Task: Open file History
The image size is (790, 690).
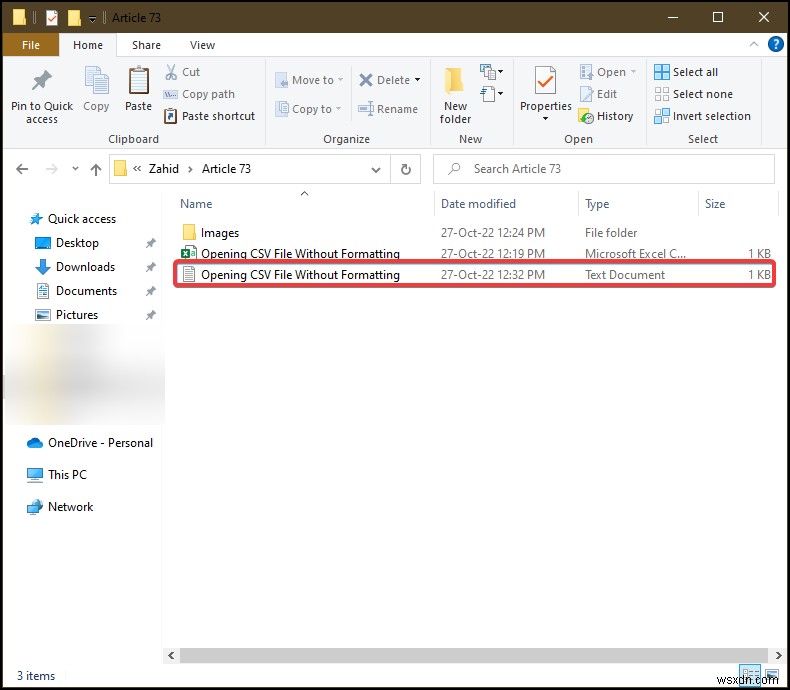Action: click(606, 116)
